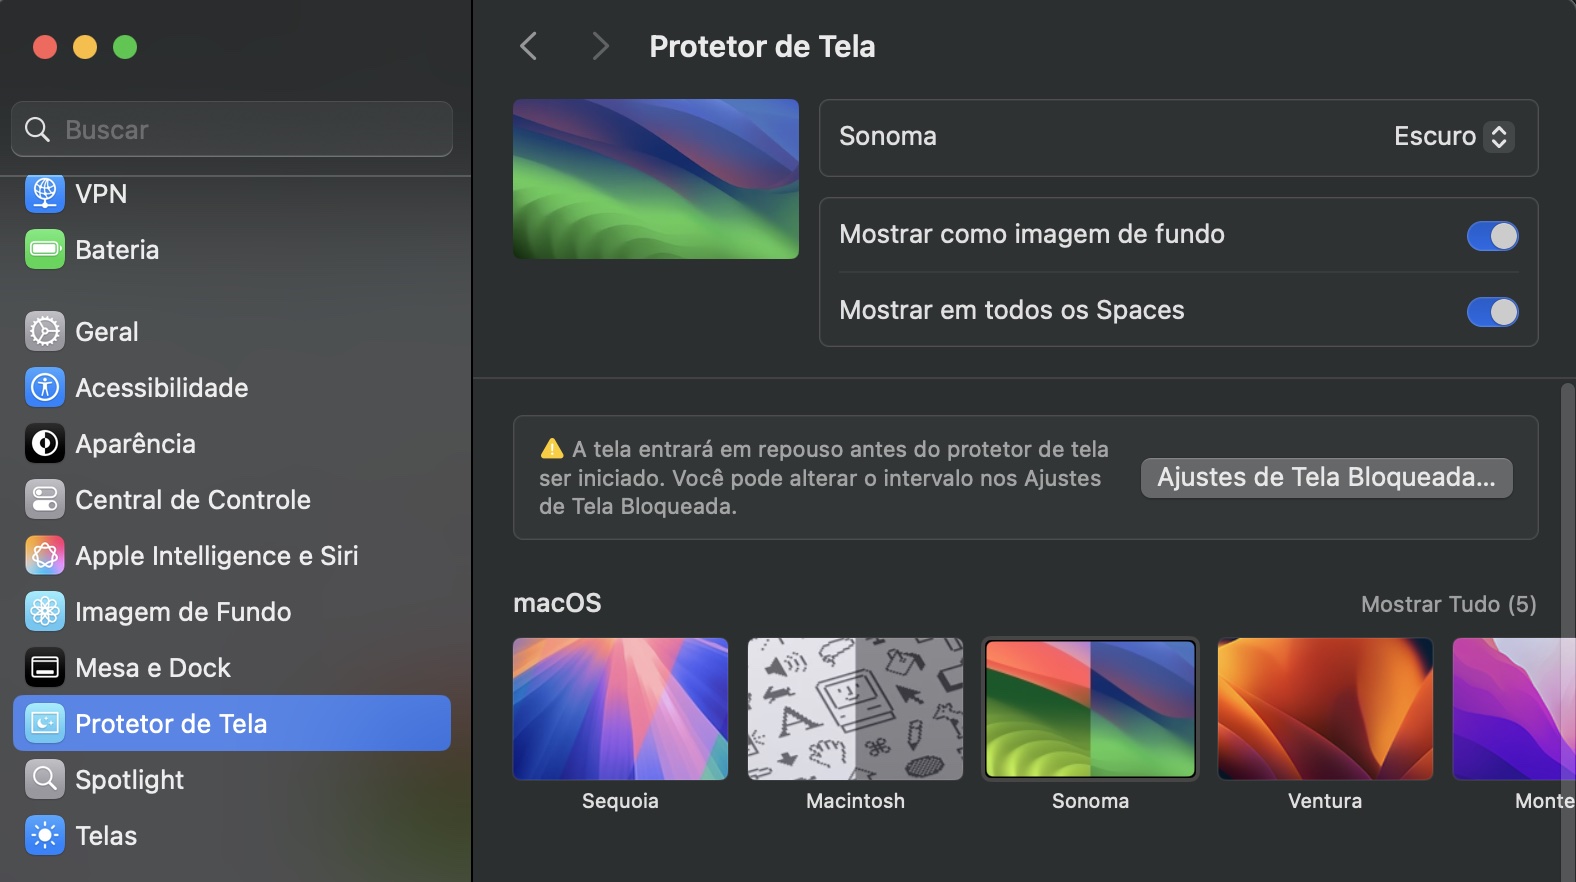
Task: Click the Acessibilidade icon in the sidebar
Action: click(44, 387)
